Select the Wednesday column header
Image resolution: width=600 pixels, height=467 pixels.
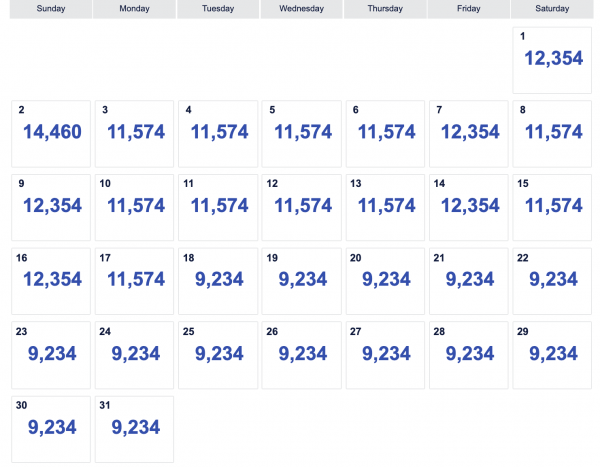pos(301,9)
